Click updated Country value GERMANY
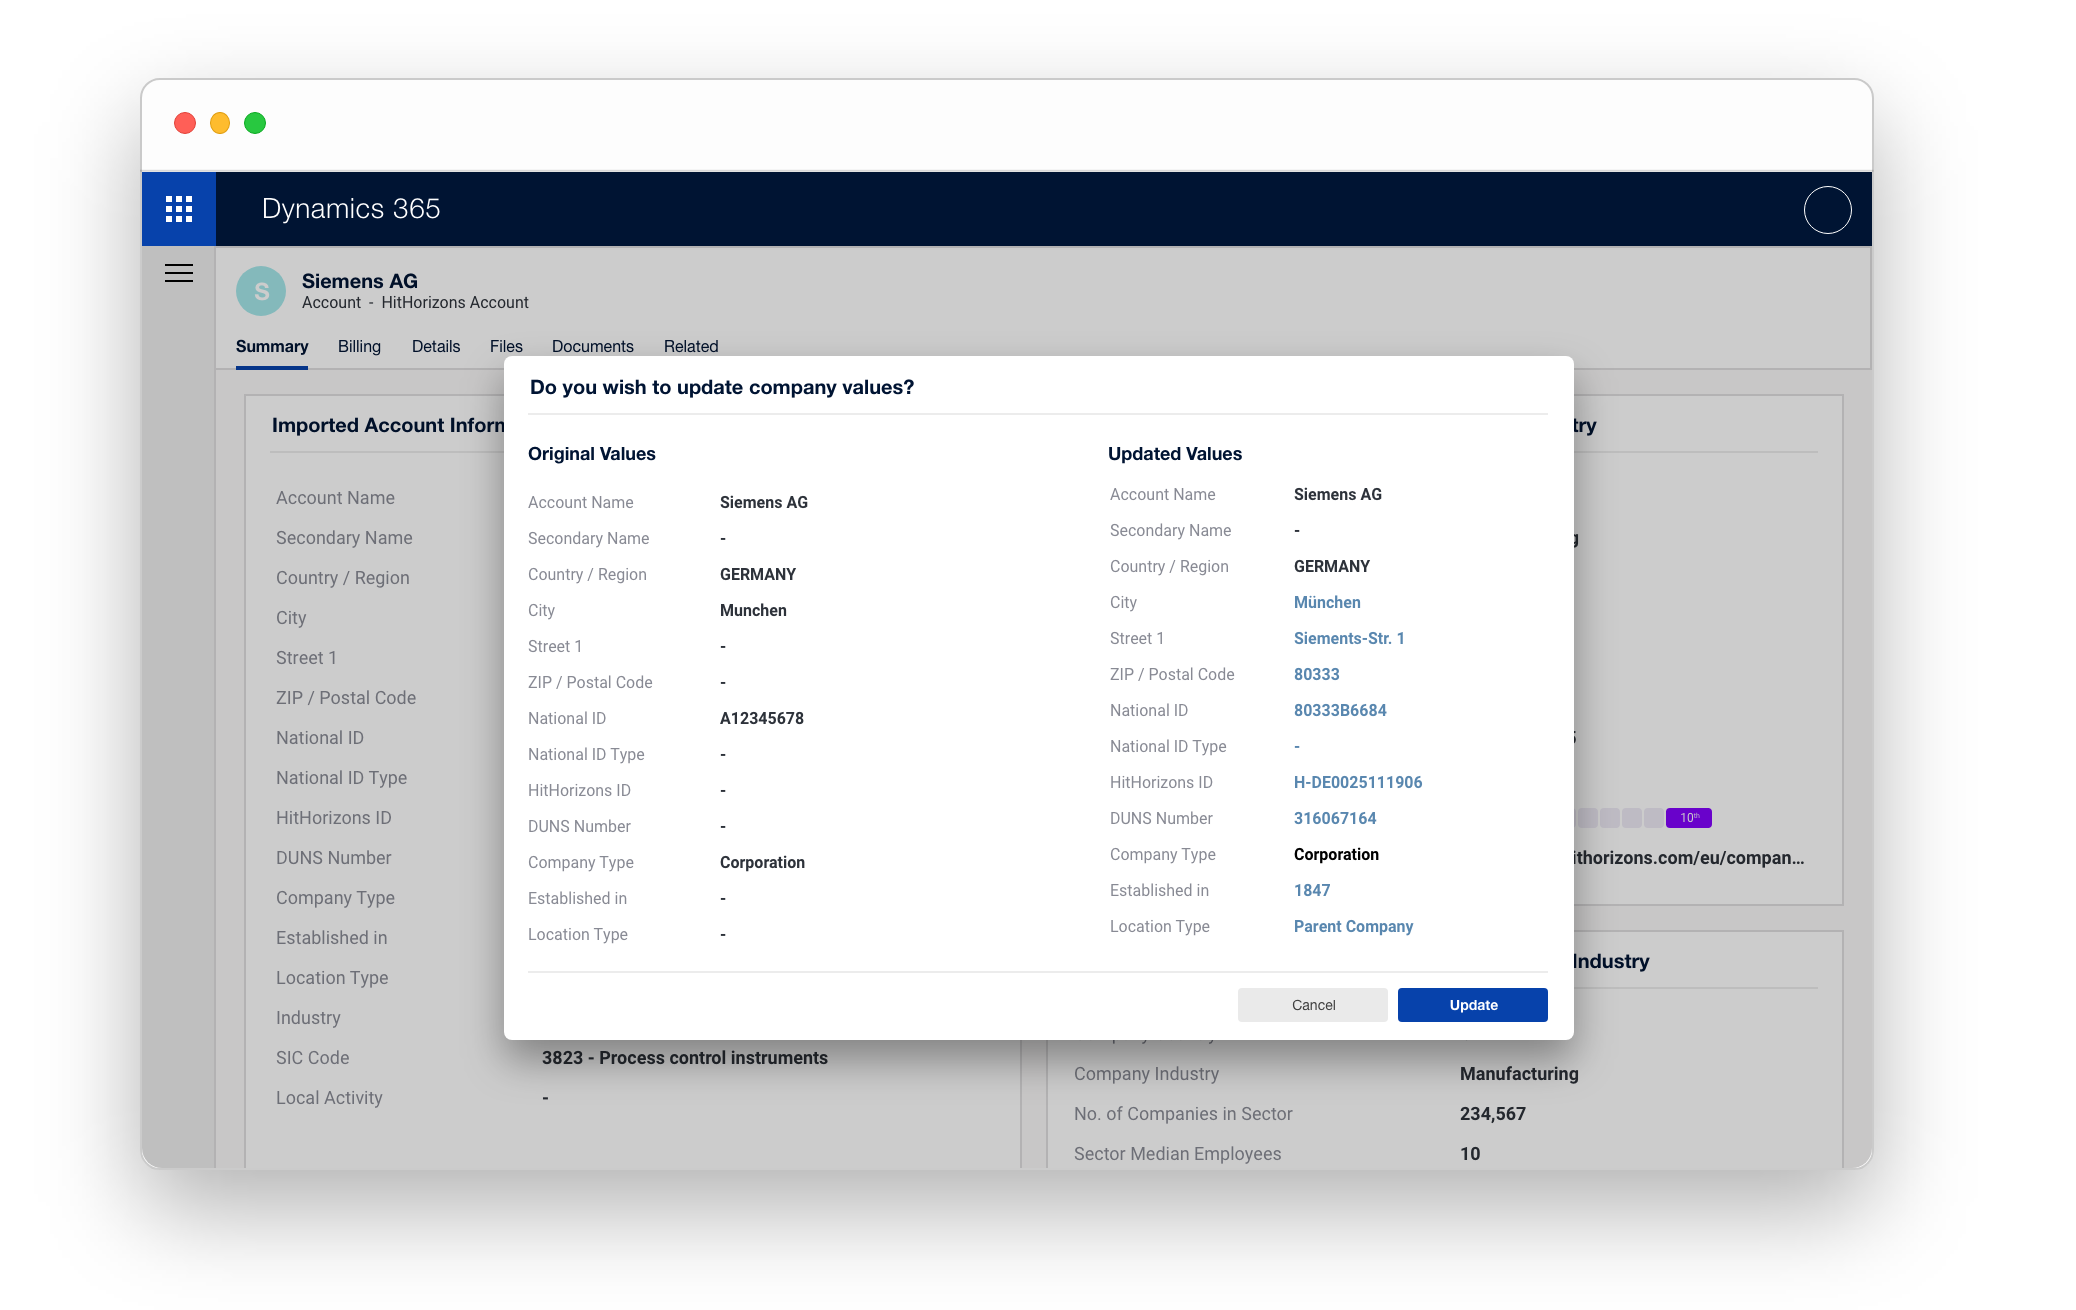 click(x=1332, y=566)
